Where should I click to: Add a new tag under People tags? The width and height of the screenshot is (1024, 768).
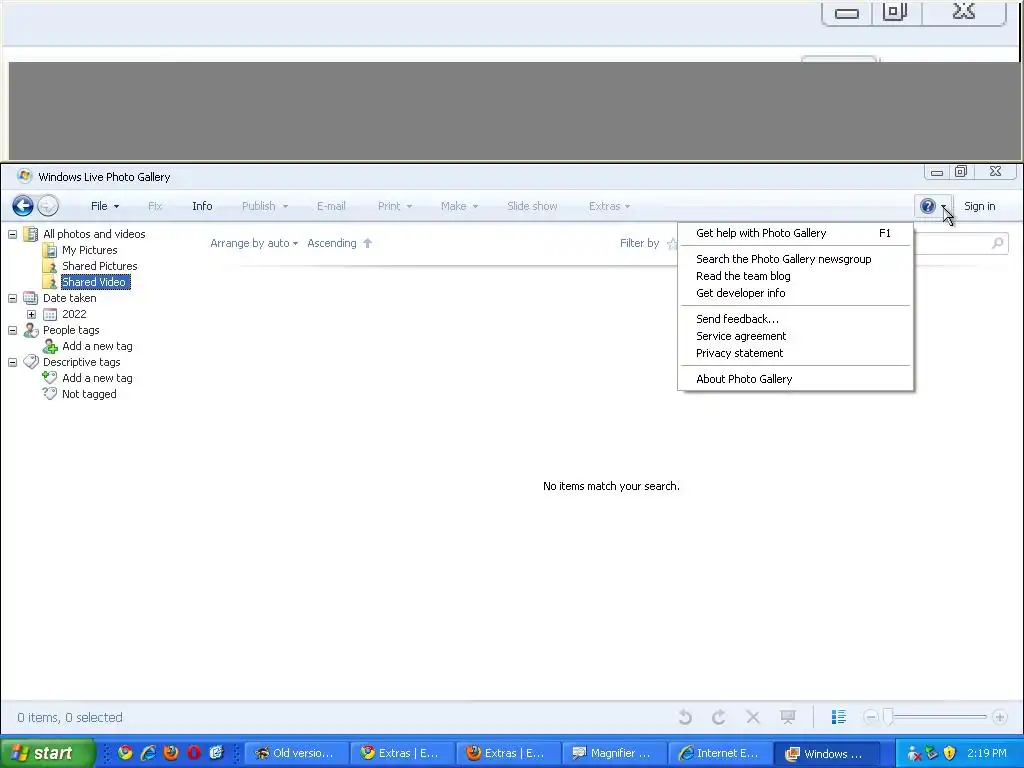pos(97,346)
